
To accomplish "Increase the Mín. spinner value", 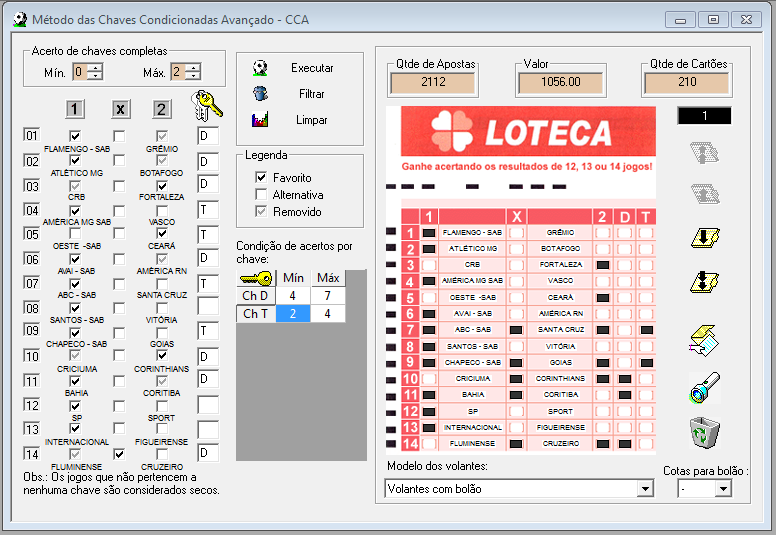I will 96,68.
